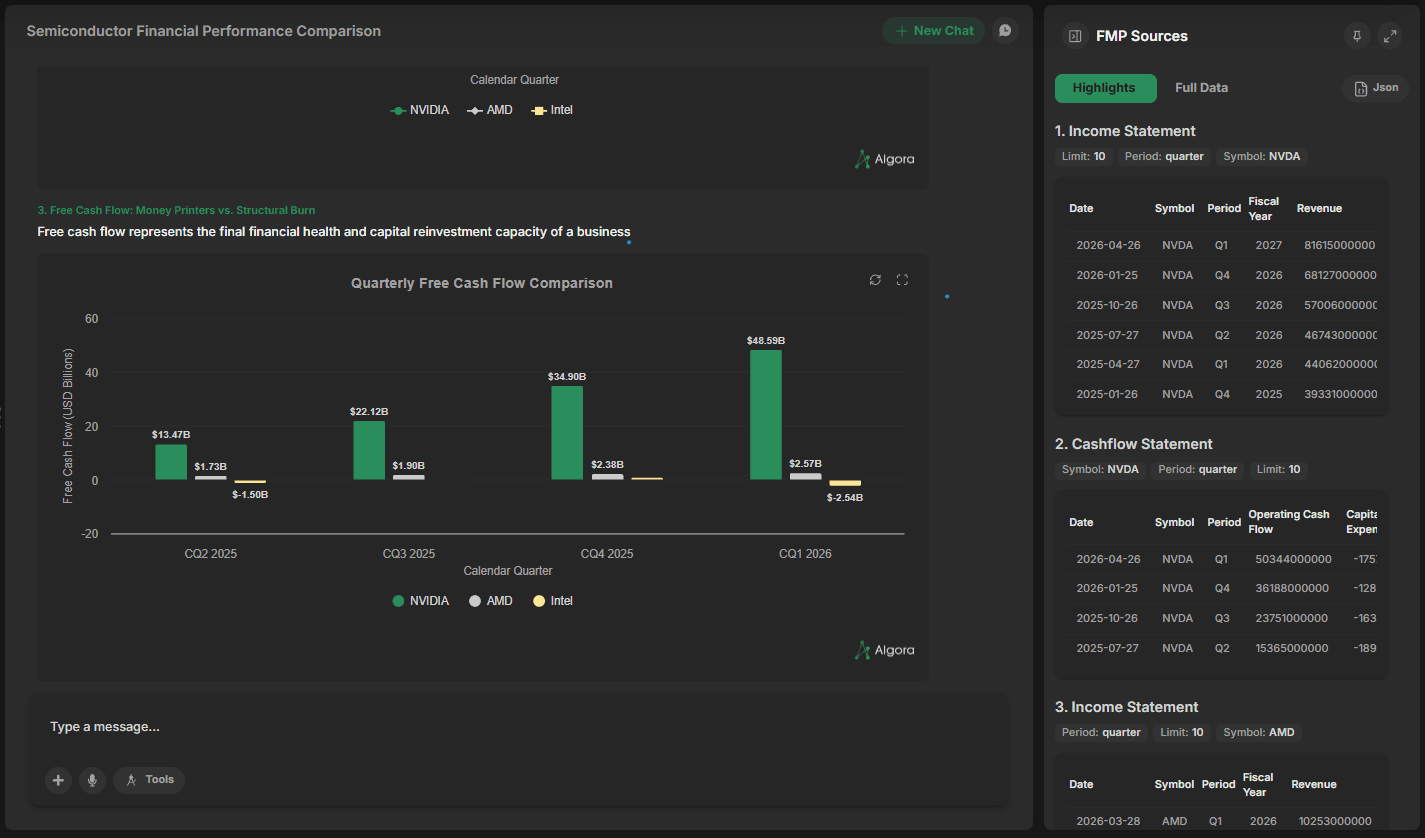1425x838 pixels.
Task: Click the AMD bar labeled $2.57B
Action: click(806, 476)
